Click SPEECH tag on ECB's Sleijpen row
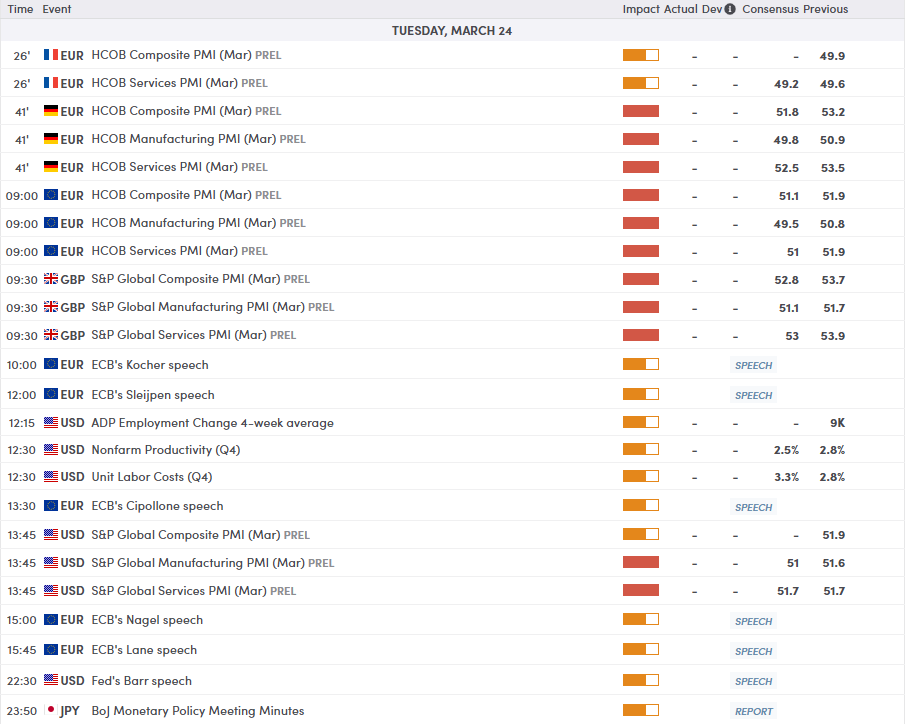The image size is (905, 724). pos(753,395)
